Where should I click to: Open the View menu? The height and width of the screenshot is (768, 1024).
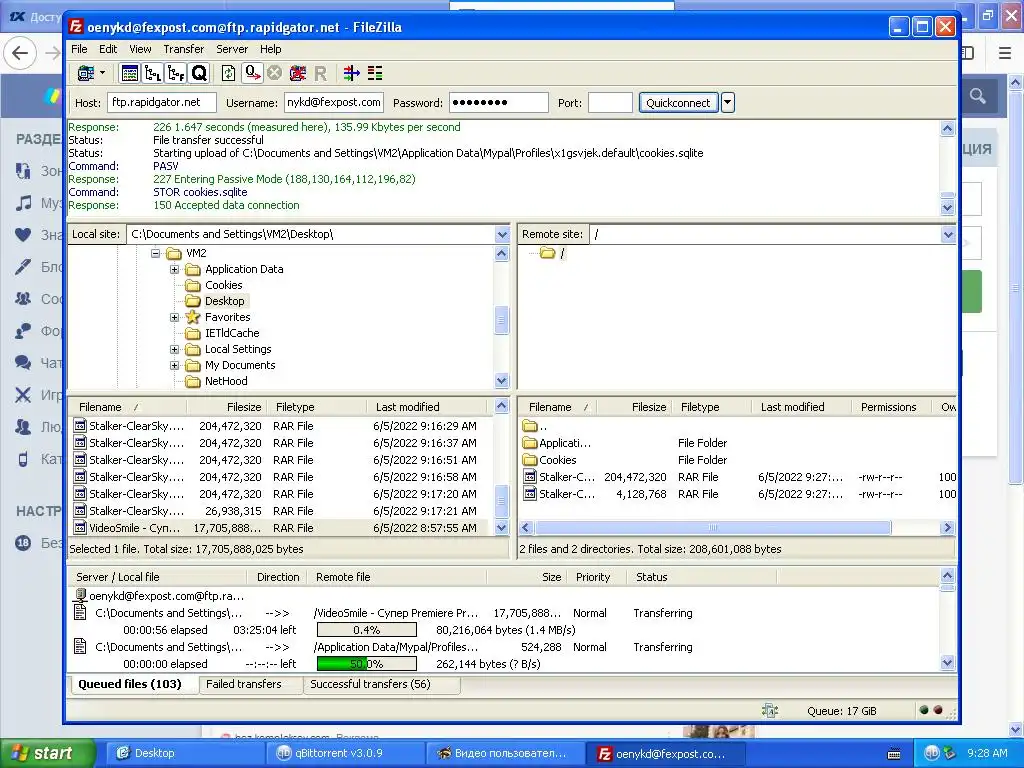coord(140,49)
